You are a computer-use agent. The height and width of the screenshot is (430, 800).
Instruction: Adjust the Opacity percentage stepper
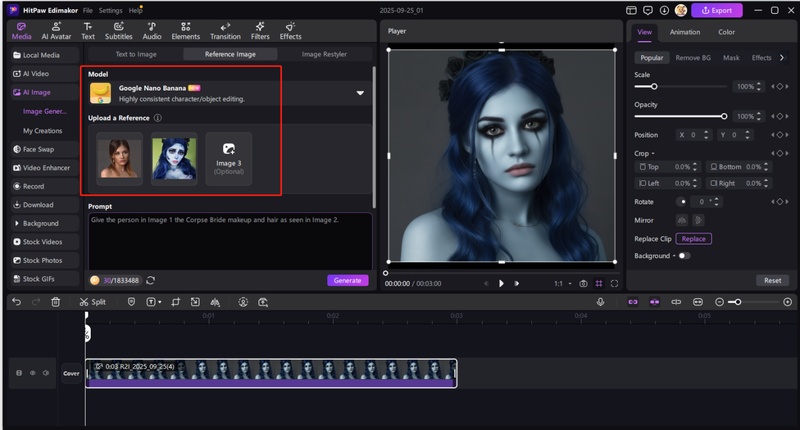click(x=759, y=116)
